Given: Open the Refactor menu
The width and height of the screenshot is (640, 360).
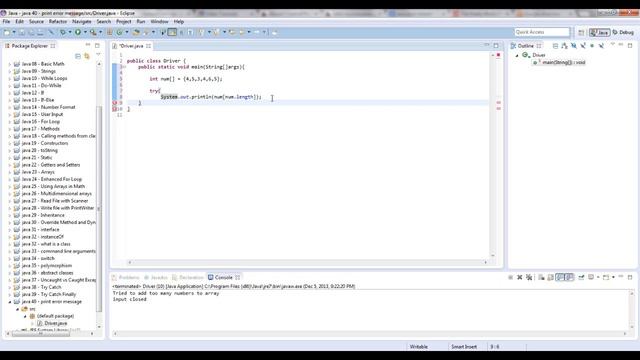Looking at the screenshot, I should pos(58,22).
